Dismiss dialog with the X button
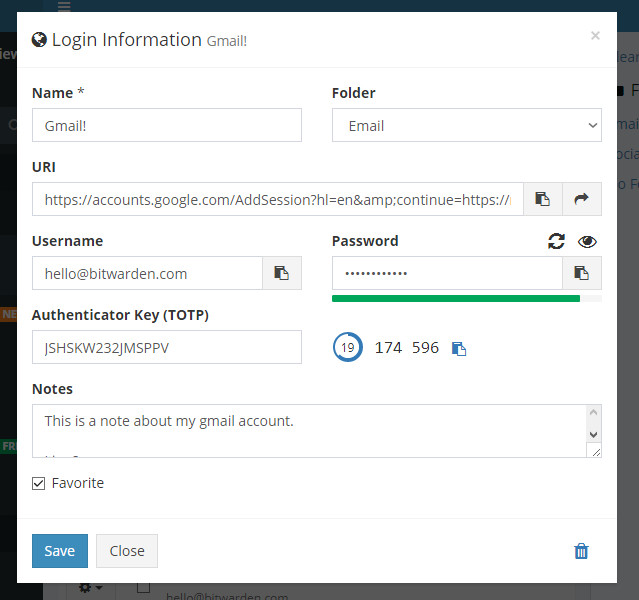Screen dimensions: 639x600 [x=595, y=36]
